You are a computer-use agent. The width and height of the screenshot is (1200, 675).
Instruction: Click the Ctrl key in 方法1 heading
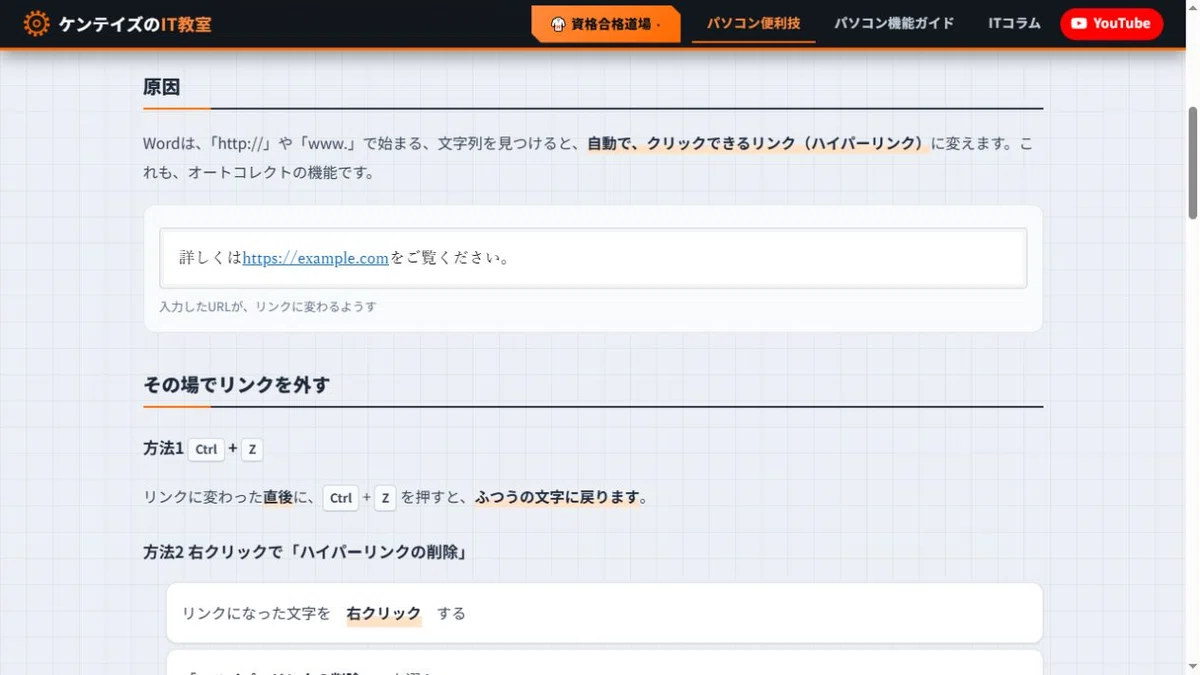click(x=206, y=449)
